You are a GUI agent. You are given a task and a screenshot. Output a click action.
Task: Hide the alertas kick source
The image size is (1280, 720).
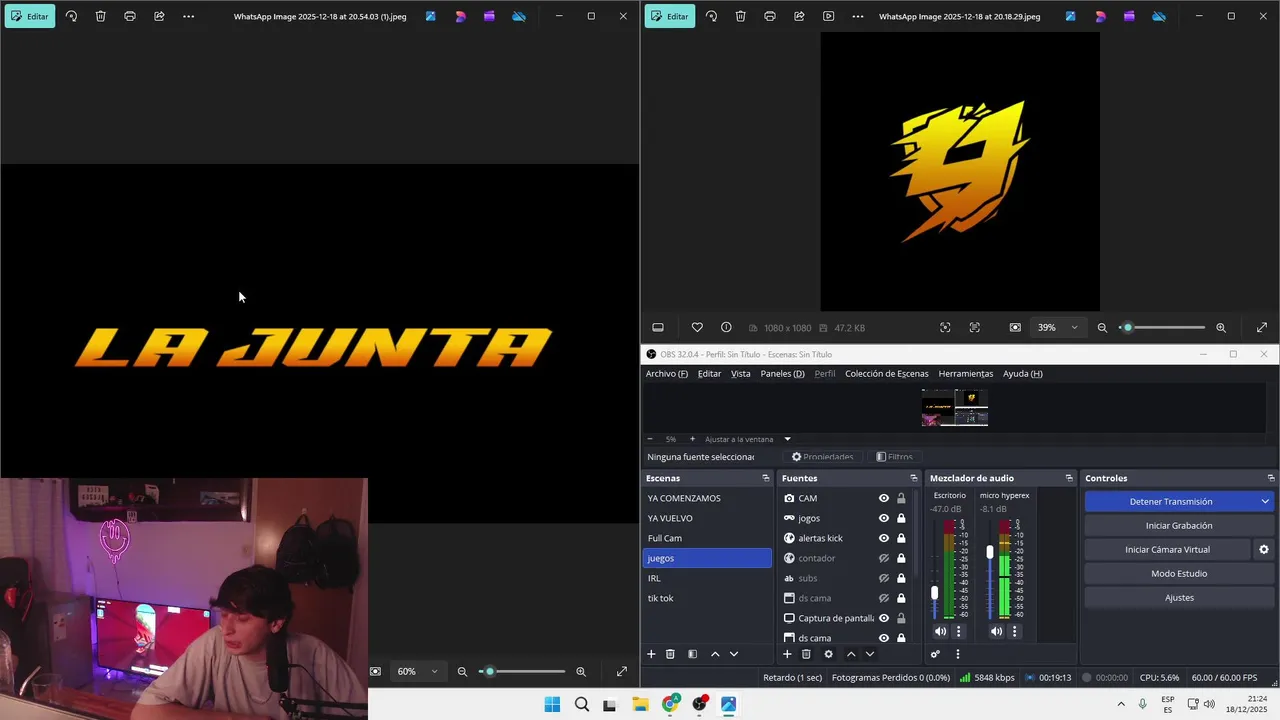coord(884,538)
